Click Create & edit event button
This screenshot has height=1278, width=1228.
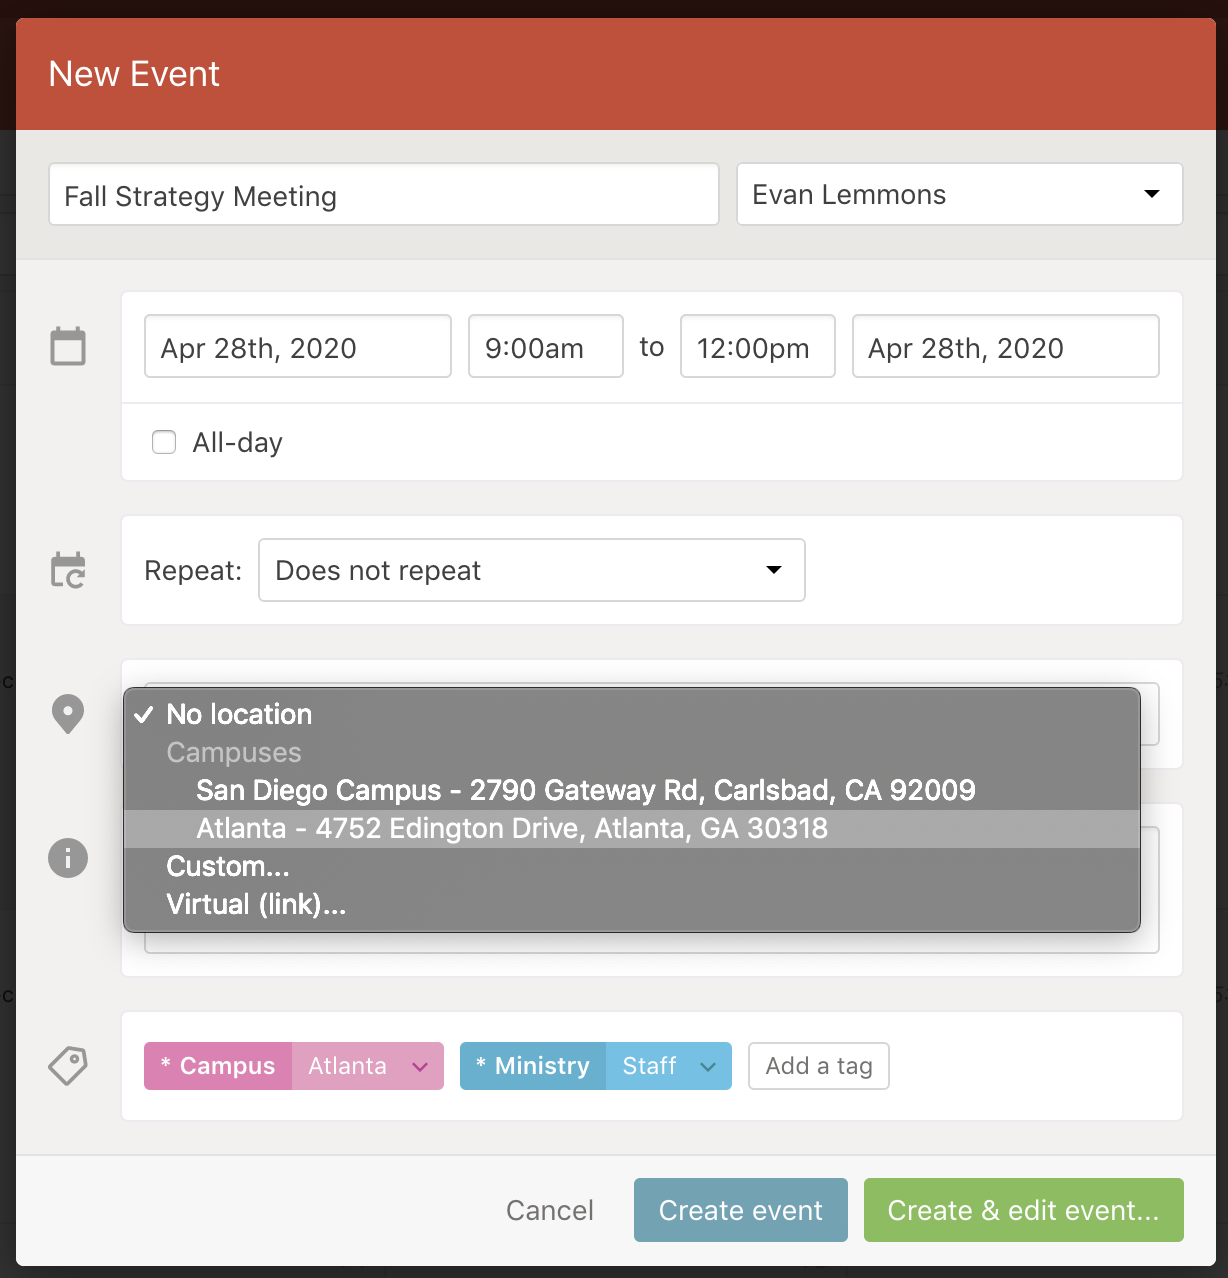(x=1023, y=1210)
